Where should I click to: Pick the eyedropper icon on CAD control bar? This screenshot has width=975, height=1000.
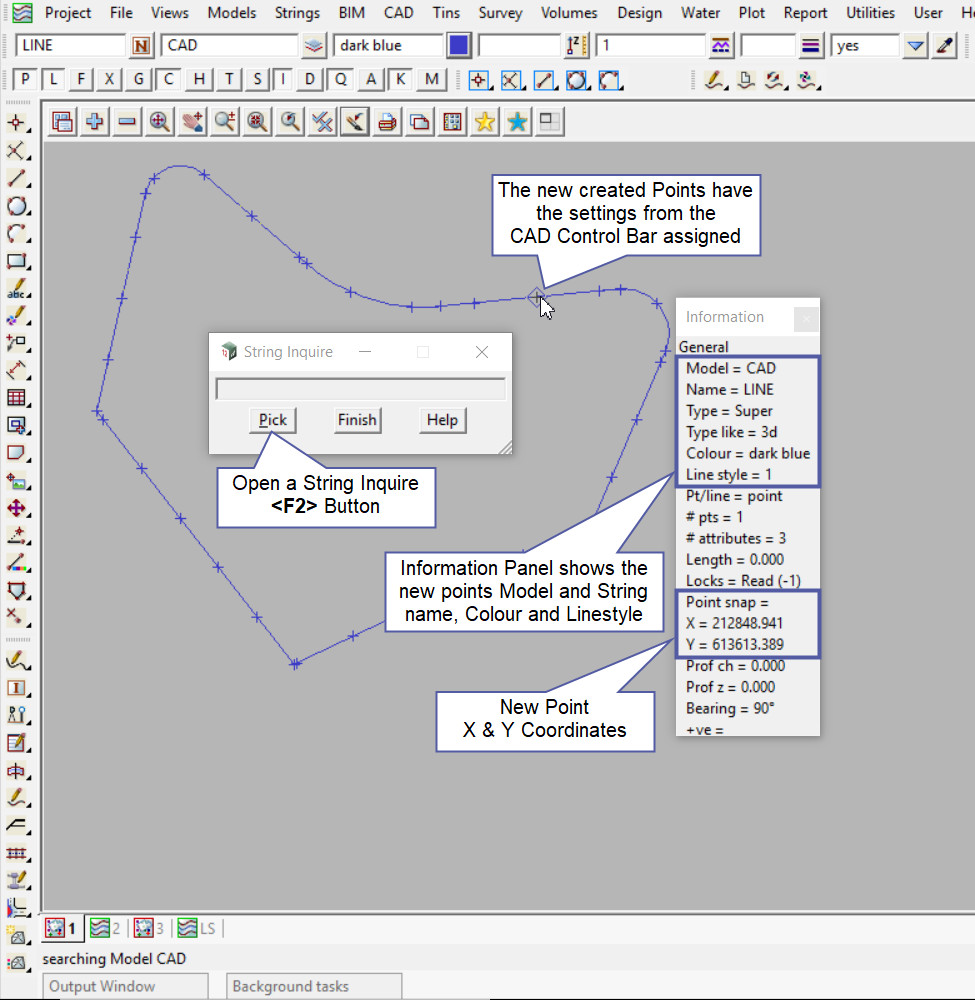943,46
